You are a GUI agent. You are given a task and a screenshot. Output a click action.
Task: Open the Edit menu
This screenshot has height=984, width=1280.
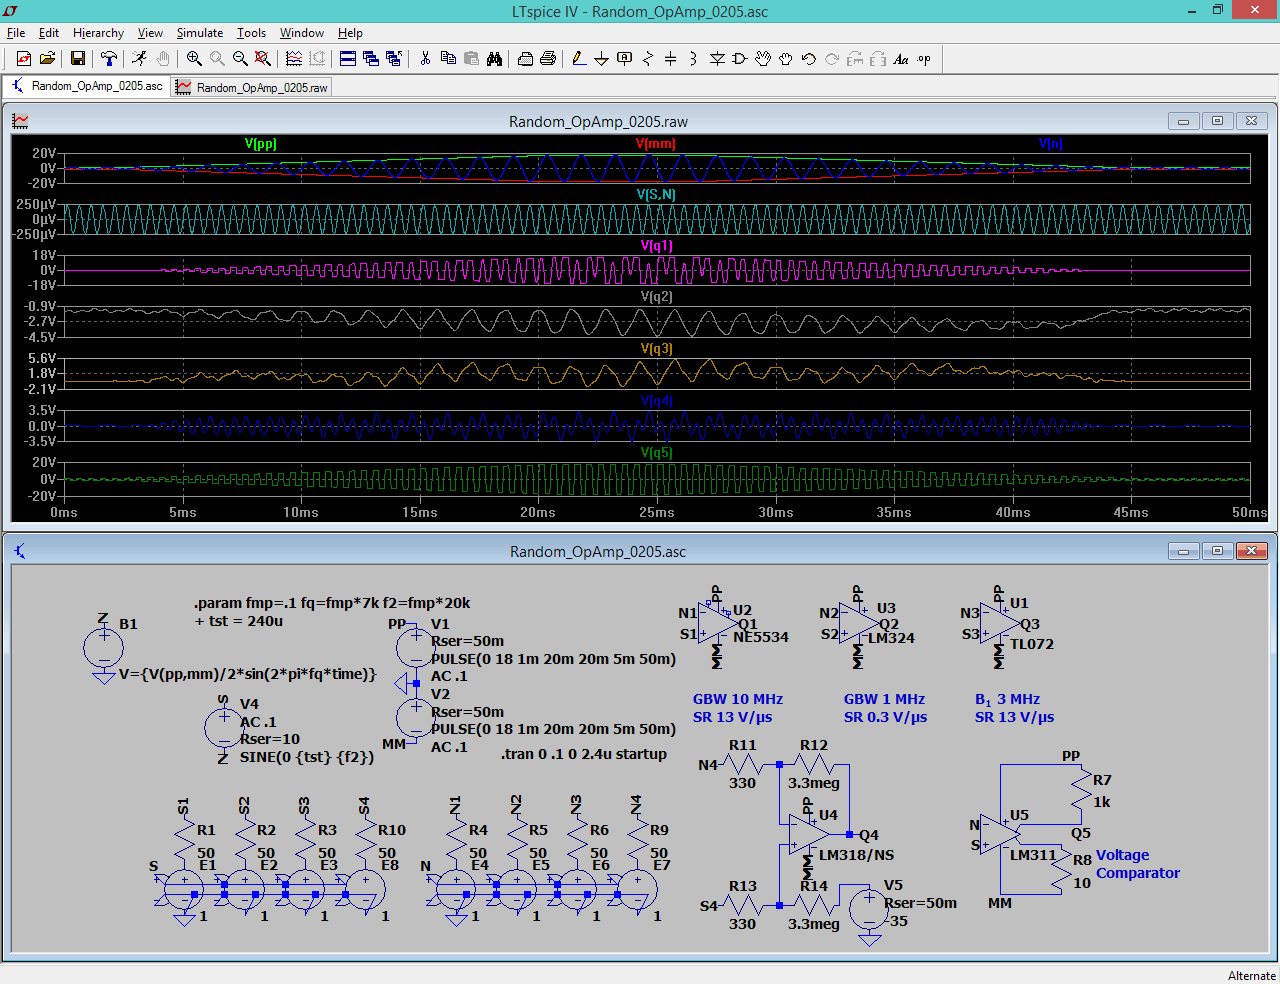(49, 33)
